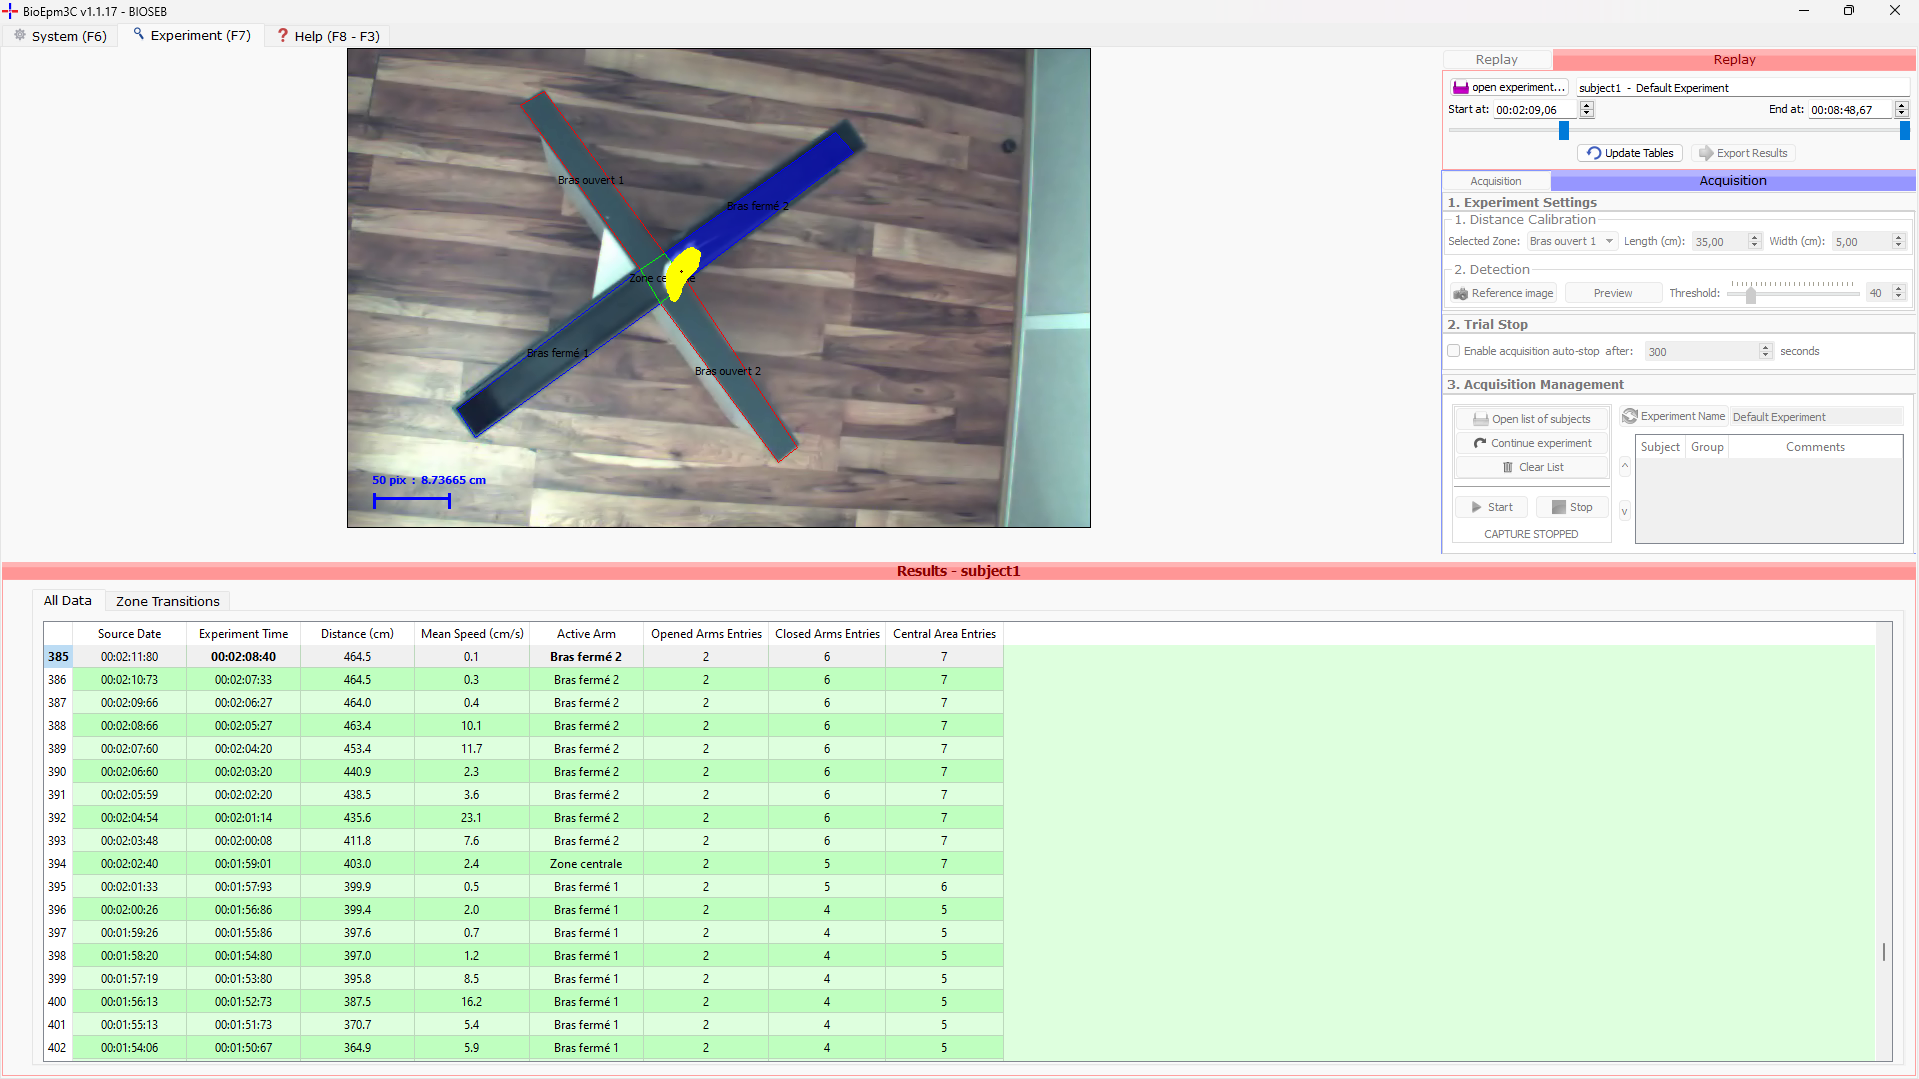Click Continue experiment button
Image resolution: width=1919 pixels, height=1079 pixels.
click(x=1531, y=443)
